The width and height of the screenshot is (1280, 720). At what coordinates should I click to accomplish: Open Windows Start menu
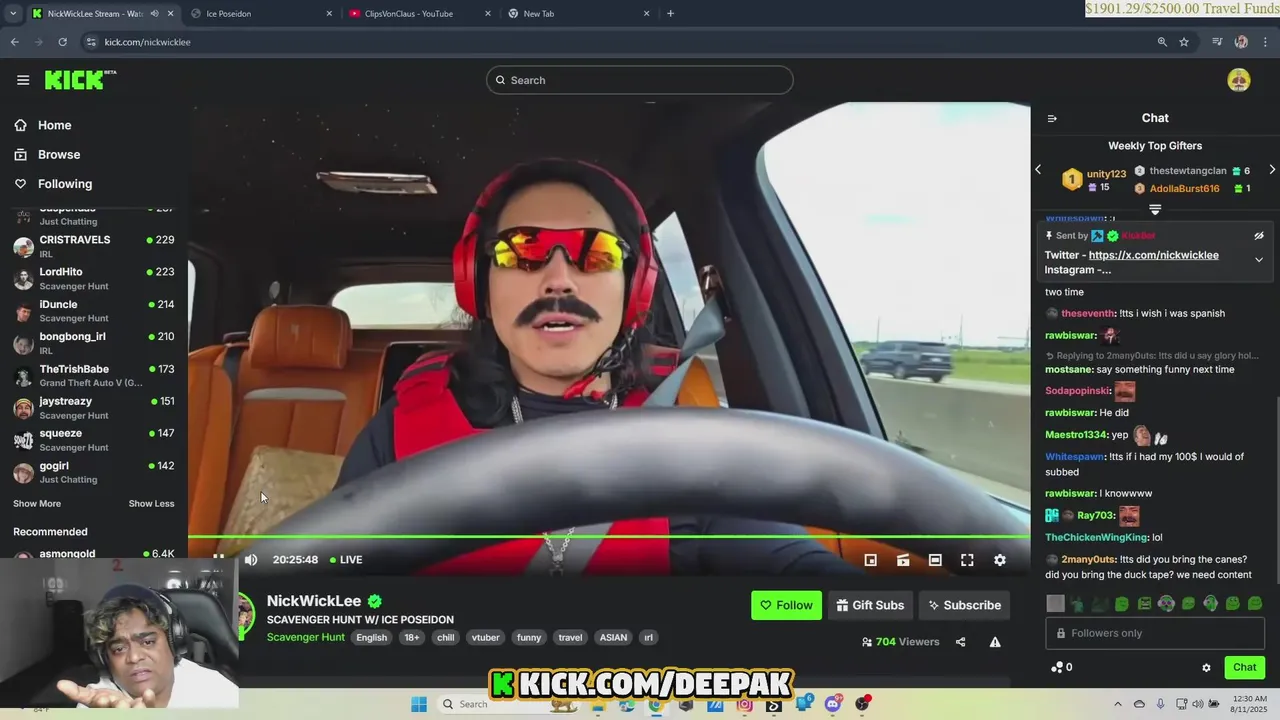point(418,704)
